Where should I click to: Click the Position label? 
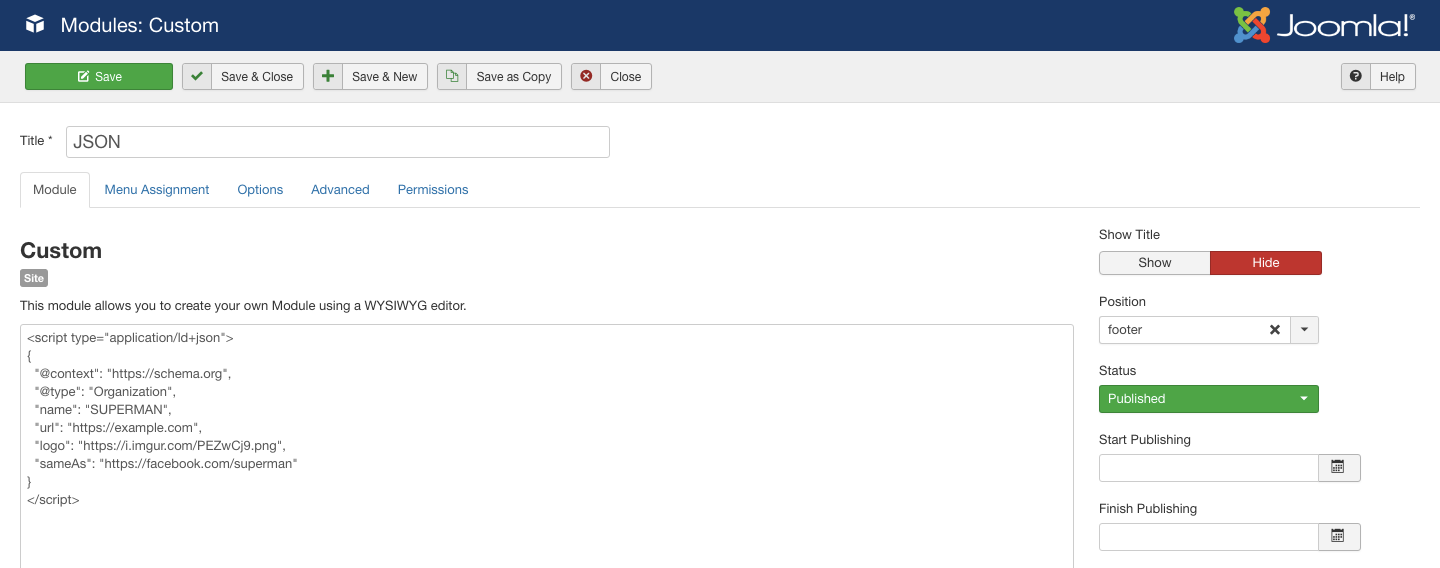tap(1122, 302)
